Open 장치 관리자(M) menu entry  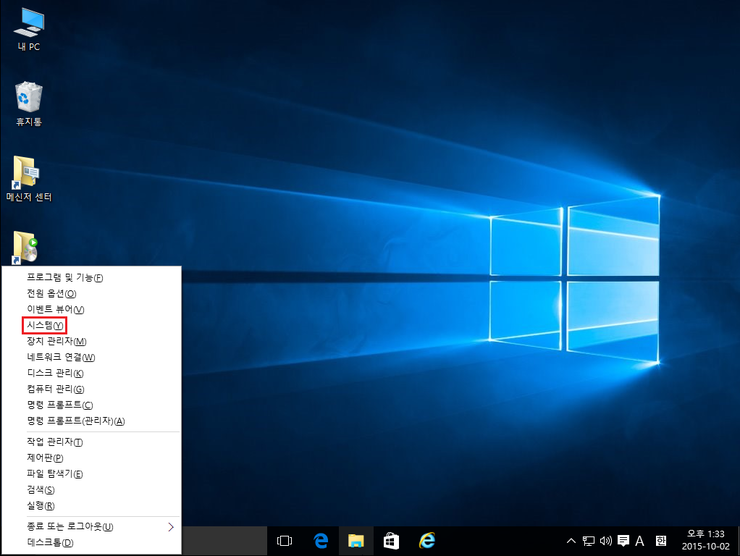(92, 341)
